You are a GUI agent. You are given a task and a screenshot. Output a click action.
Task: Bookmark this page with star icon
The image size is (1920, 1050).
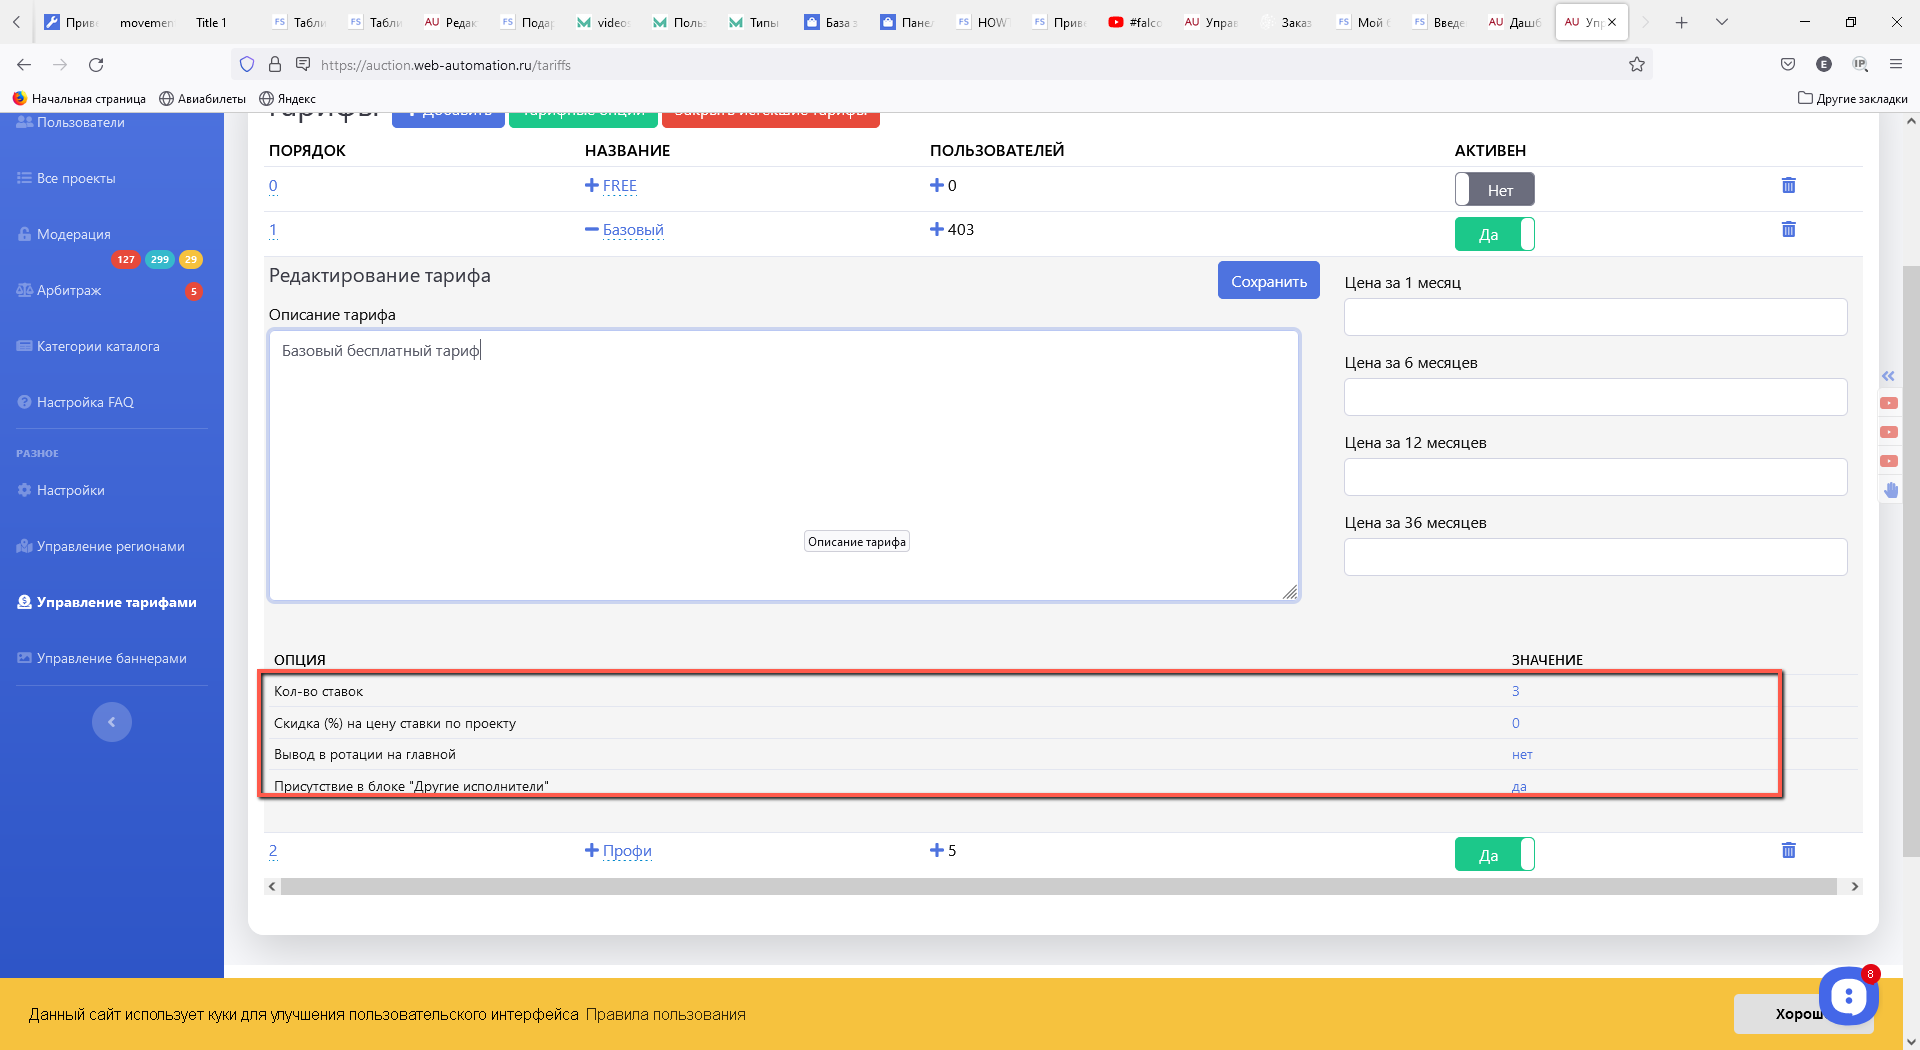click(x=1636, y=65)
